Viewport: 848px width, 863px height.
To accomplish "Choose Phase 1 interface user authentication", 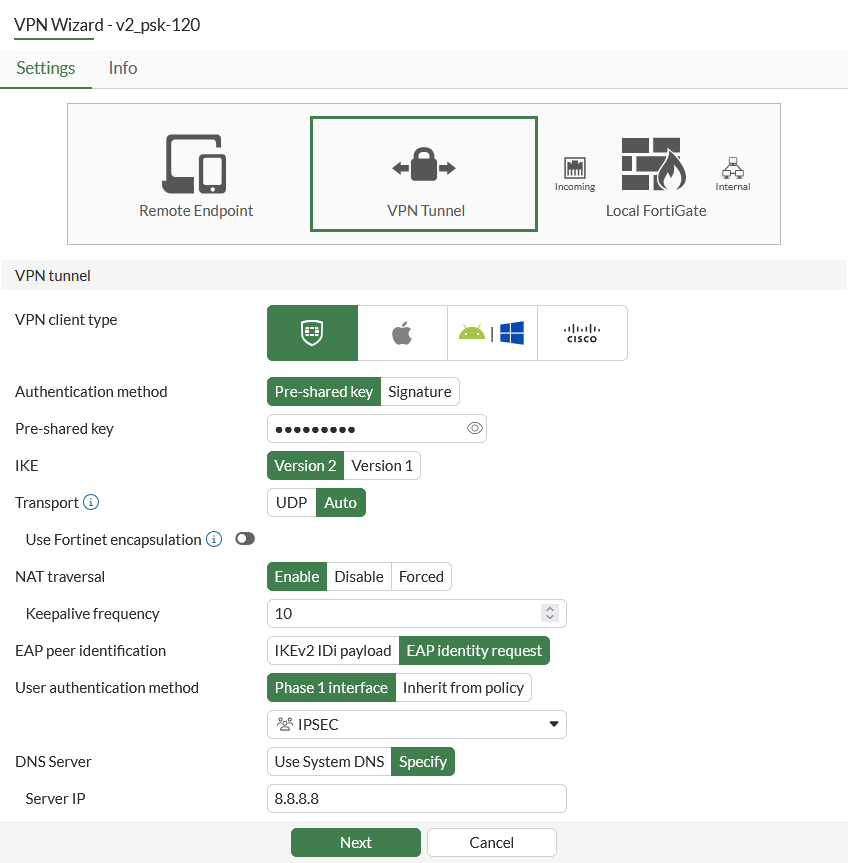I will [x=331, y=687].
